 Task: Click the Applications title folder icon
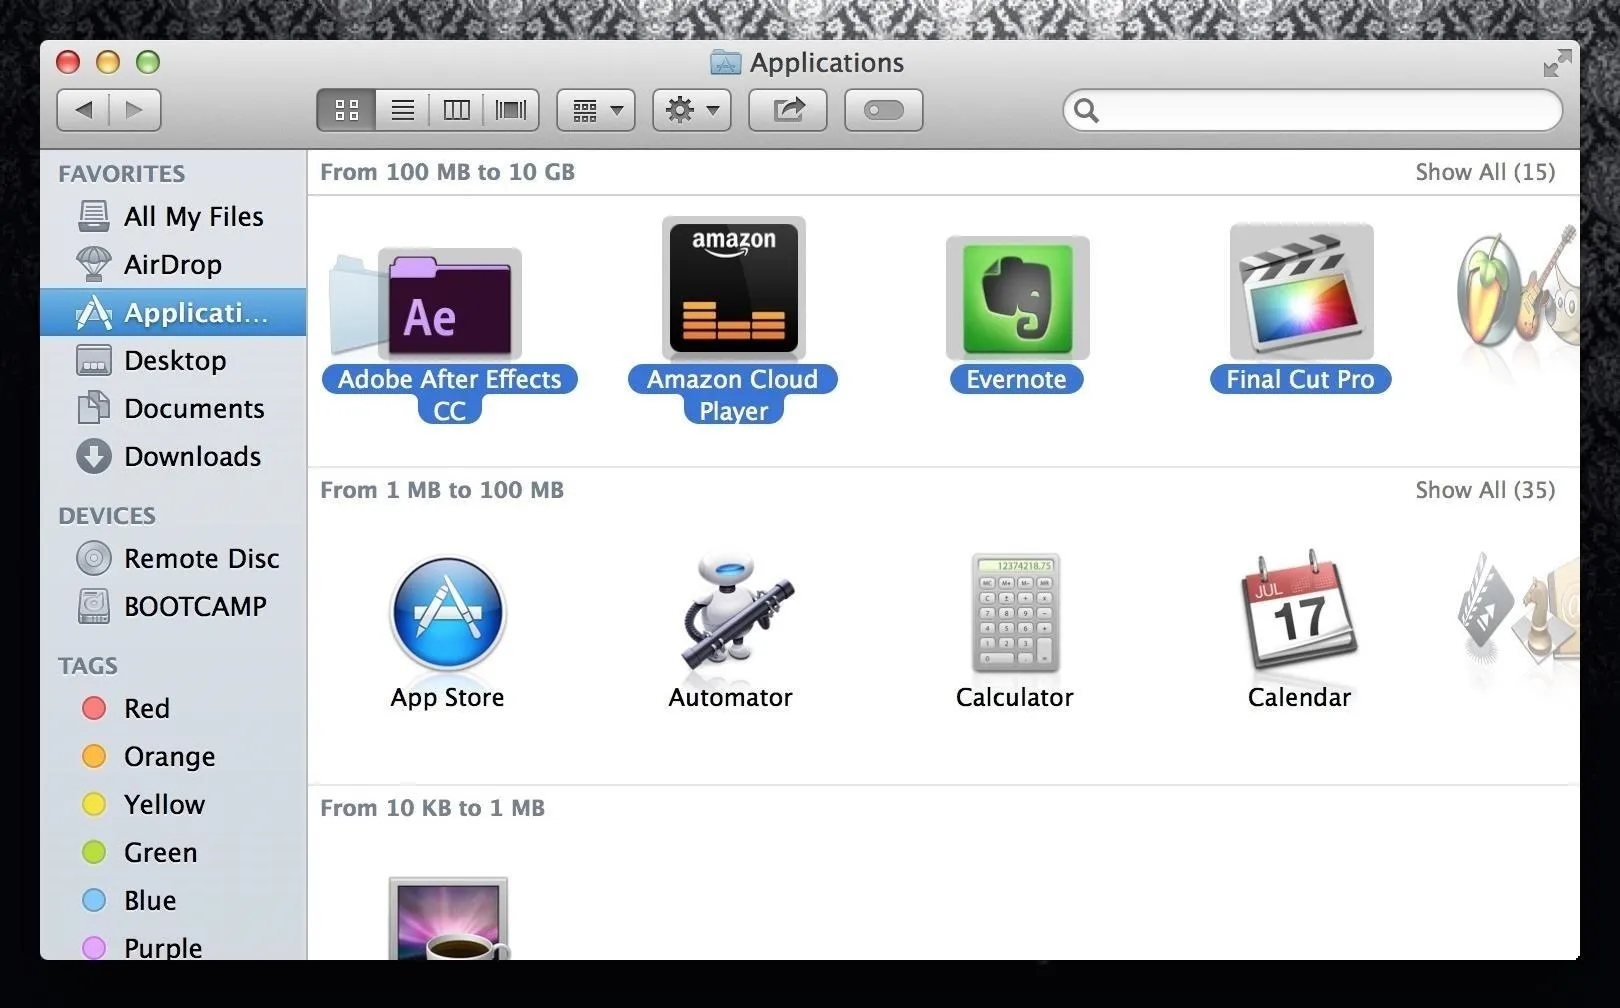[725, 63]
